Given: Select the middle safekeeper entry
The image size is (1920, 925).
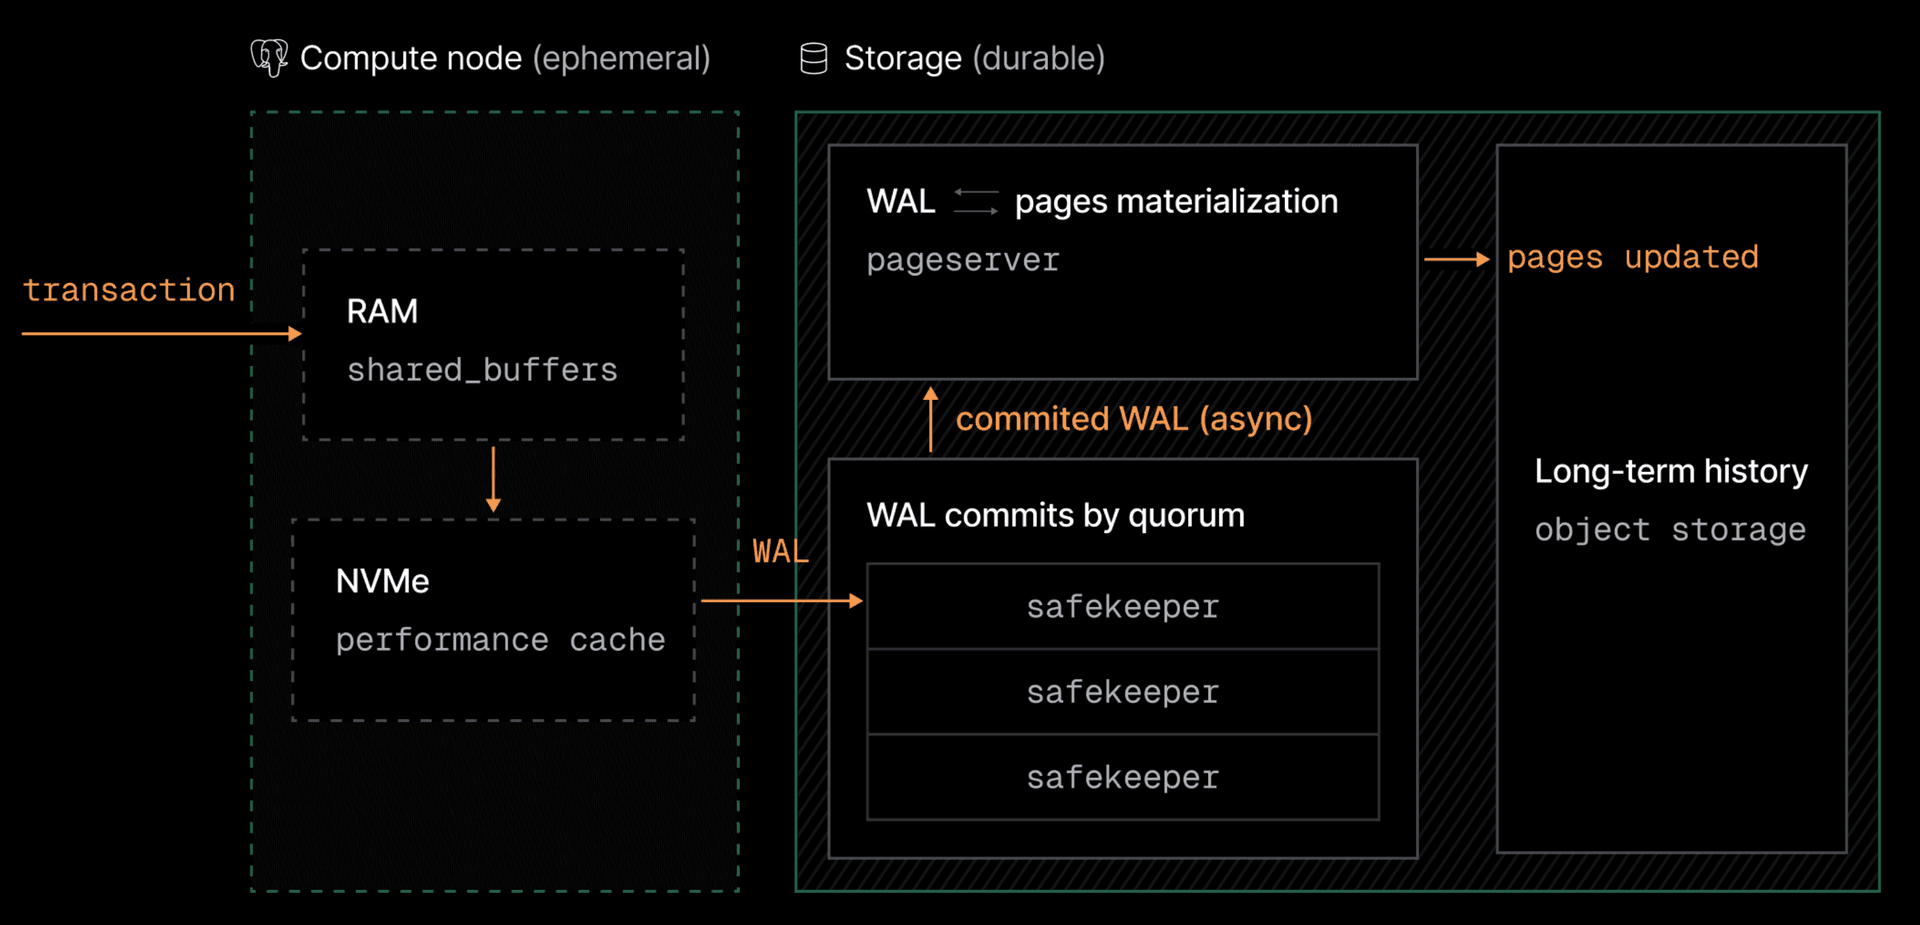Looking at the screenshot, I should [x=1122, y=692].
